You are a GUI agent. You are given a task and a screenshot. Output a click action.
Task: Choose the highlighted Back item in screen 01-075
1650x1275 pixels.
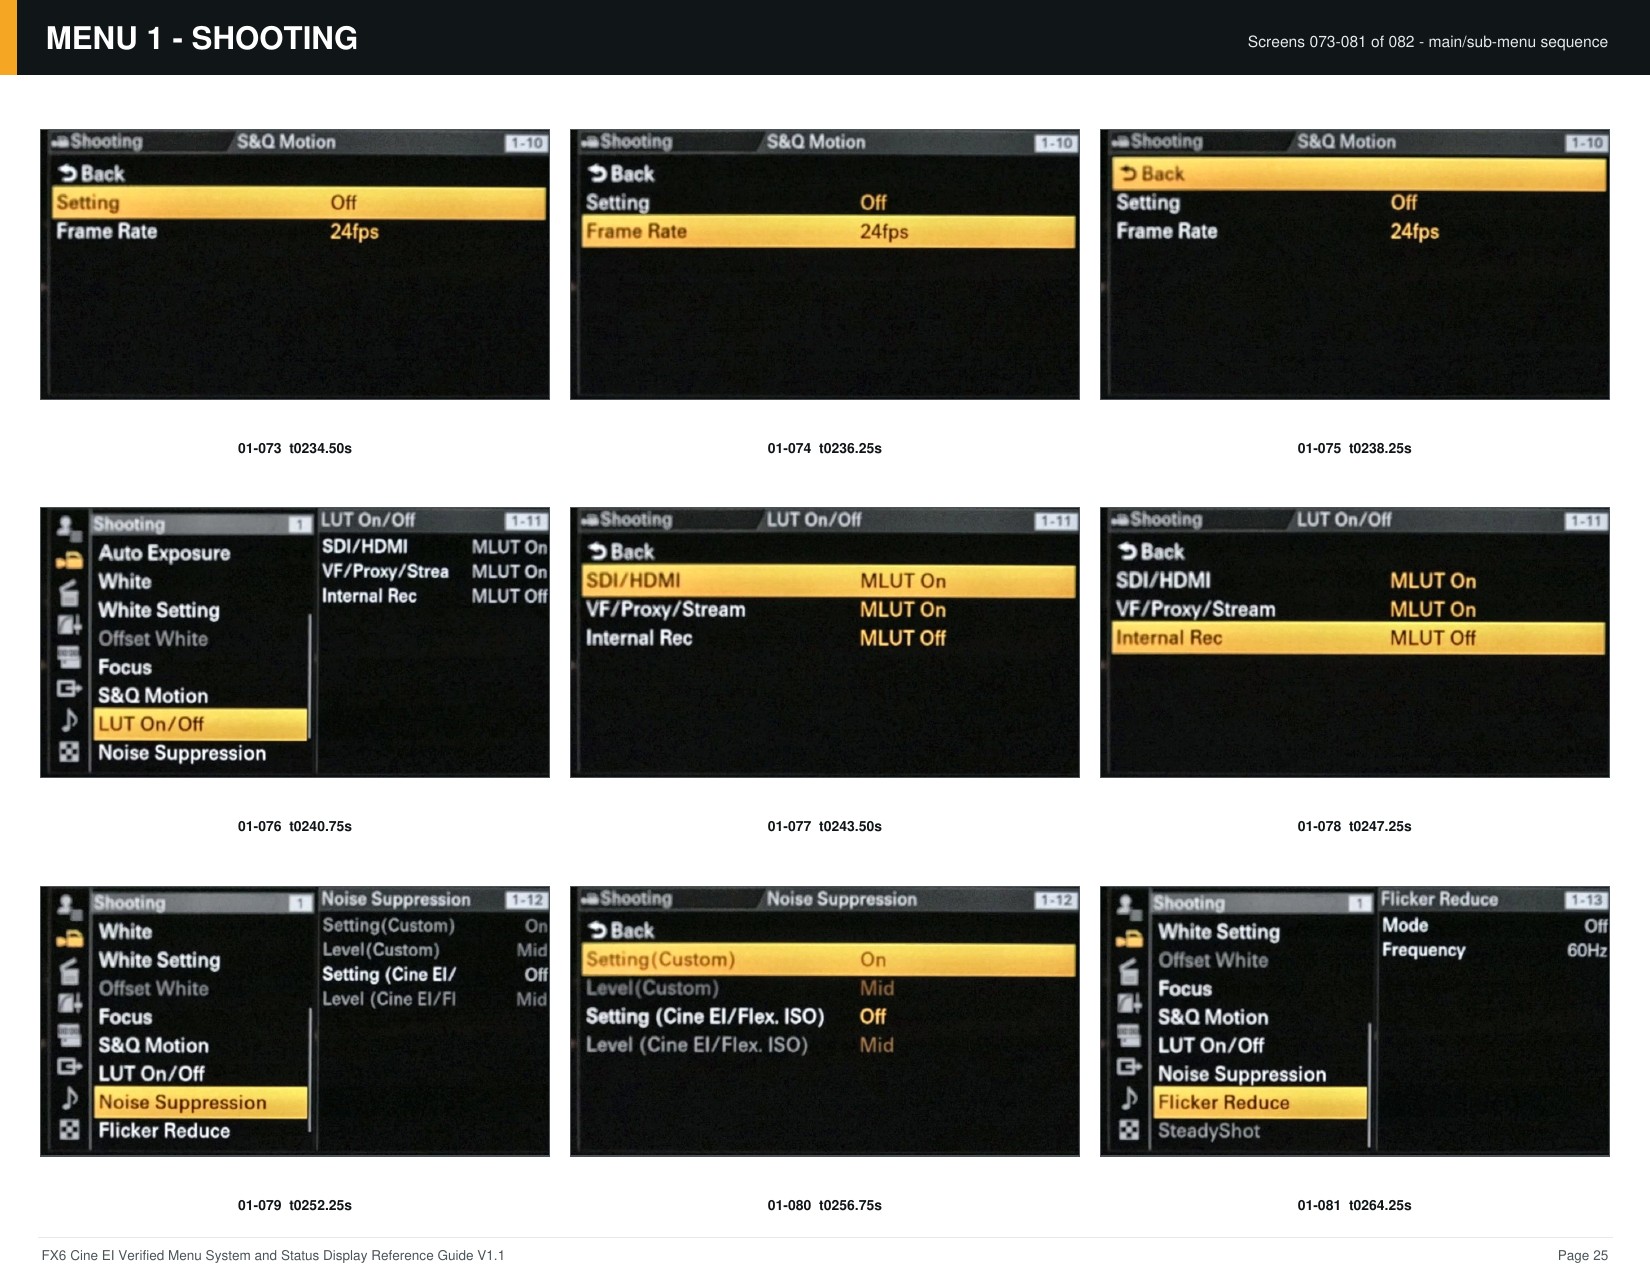pyautogui.click(x=1359, y=174)
